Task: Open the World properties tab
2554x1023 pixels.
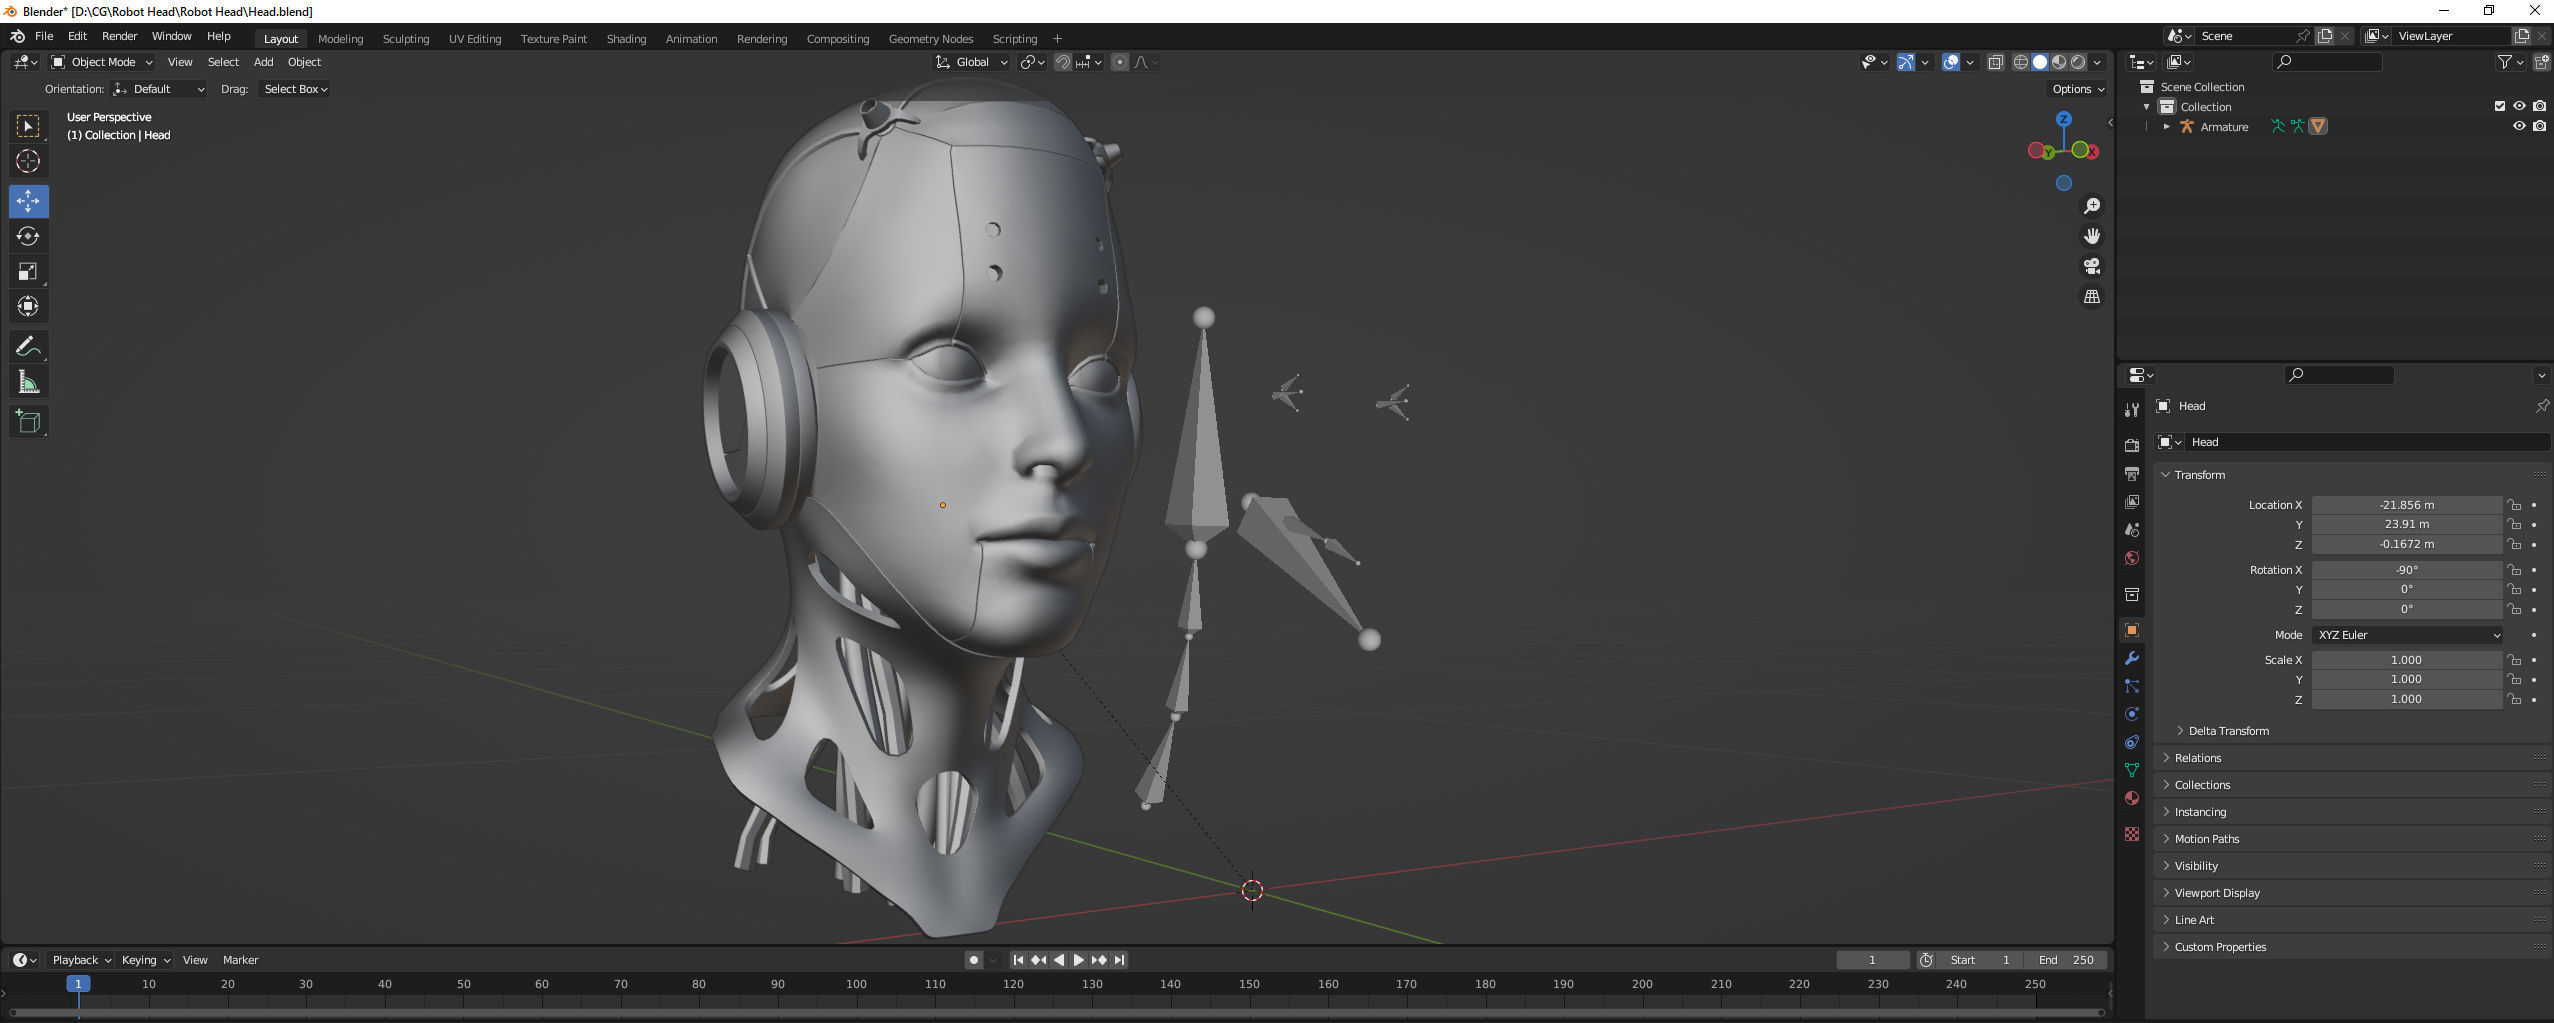Action: point(2131,558)
